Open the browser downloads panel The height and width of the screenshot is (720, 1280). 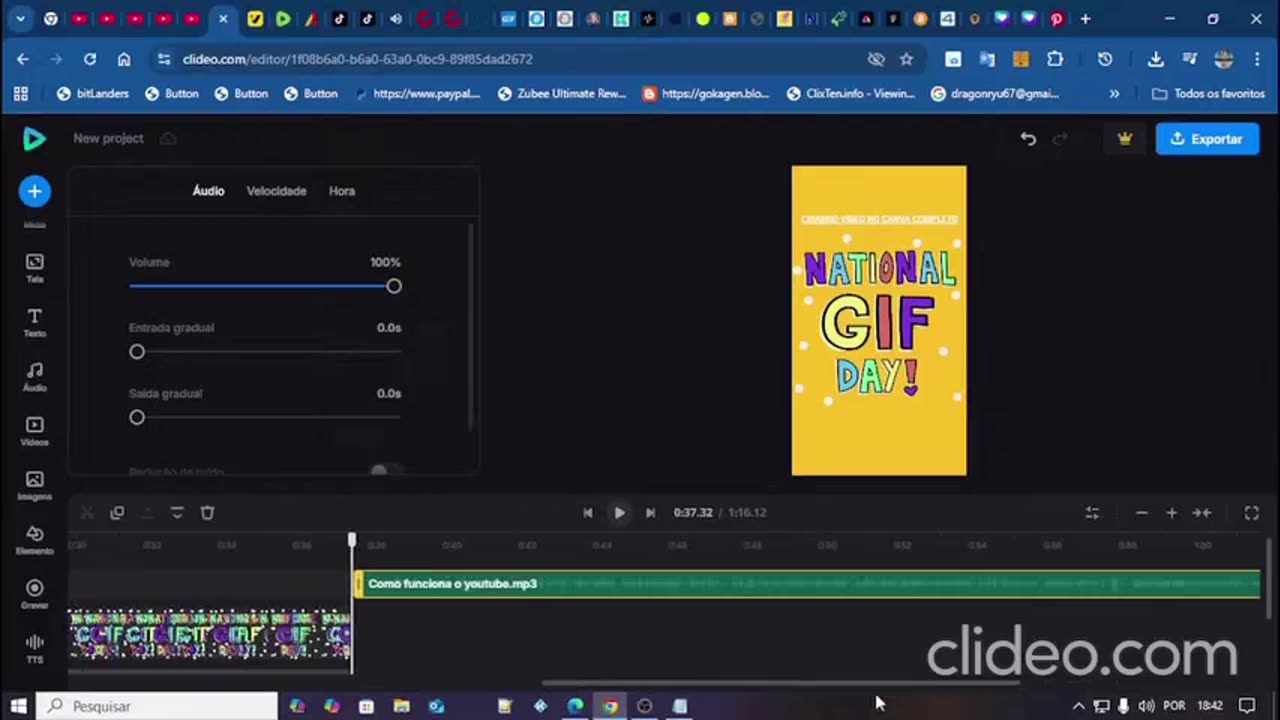[x=1155, y=59]
